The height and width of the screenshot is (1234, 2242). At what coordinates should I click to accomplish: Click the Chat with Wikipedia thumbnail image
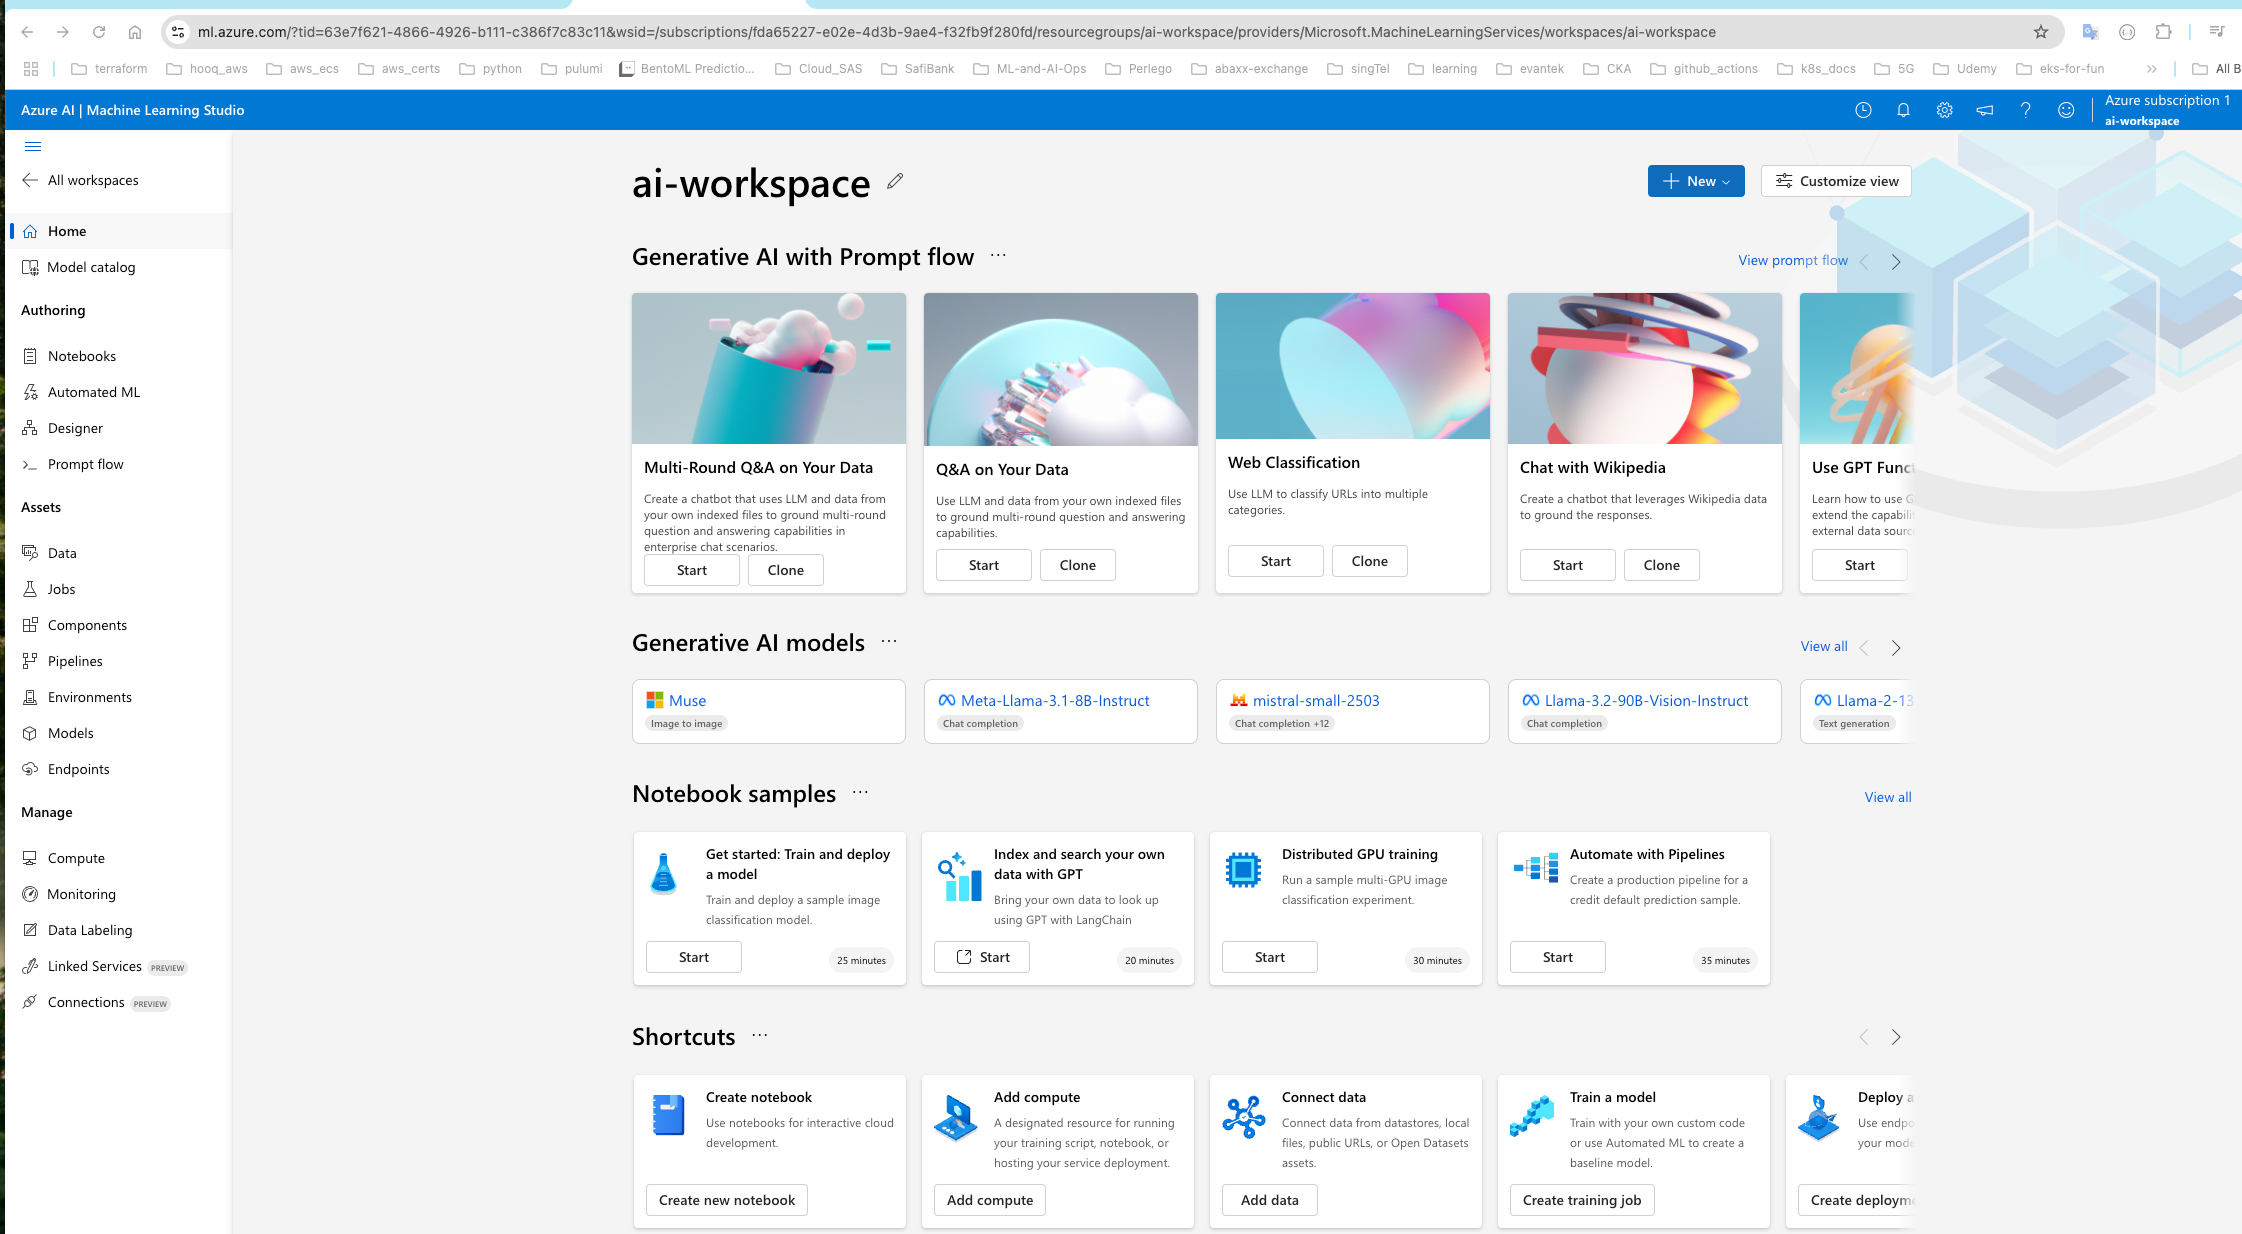point(1645,368)
